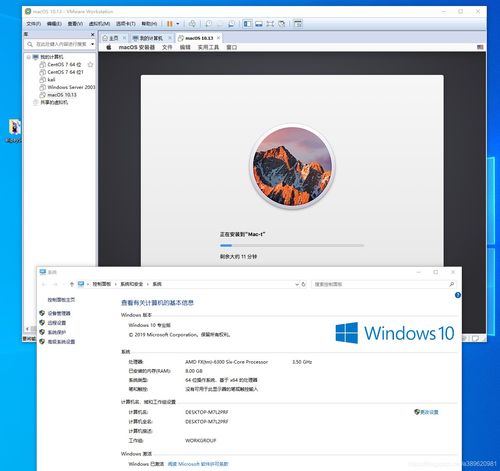The height and width of the screenshot is (471, 500).
Task: Collapse the My Computer tree node
Action: click(x=29, y=57)
